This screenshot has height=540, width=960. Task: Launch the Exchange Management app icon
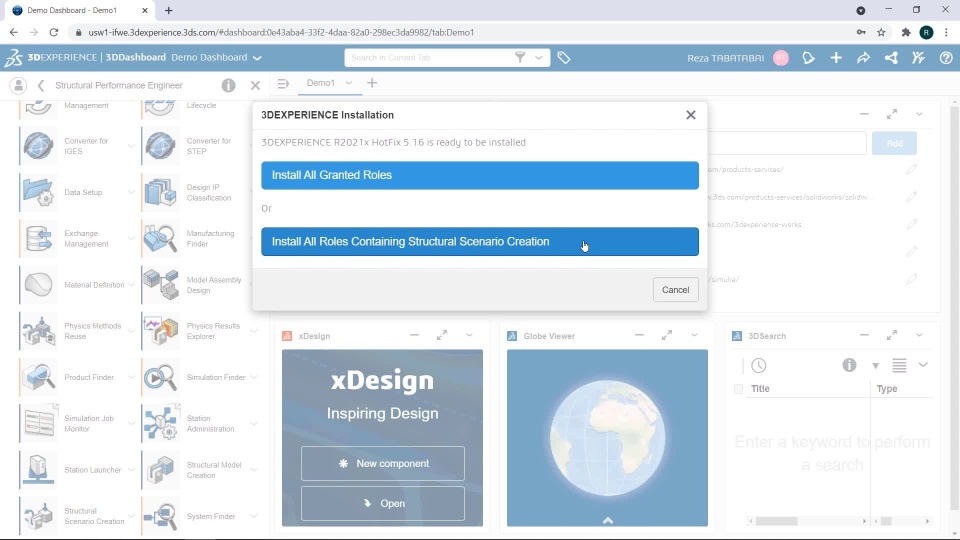pos(39,239)
